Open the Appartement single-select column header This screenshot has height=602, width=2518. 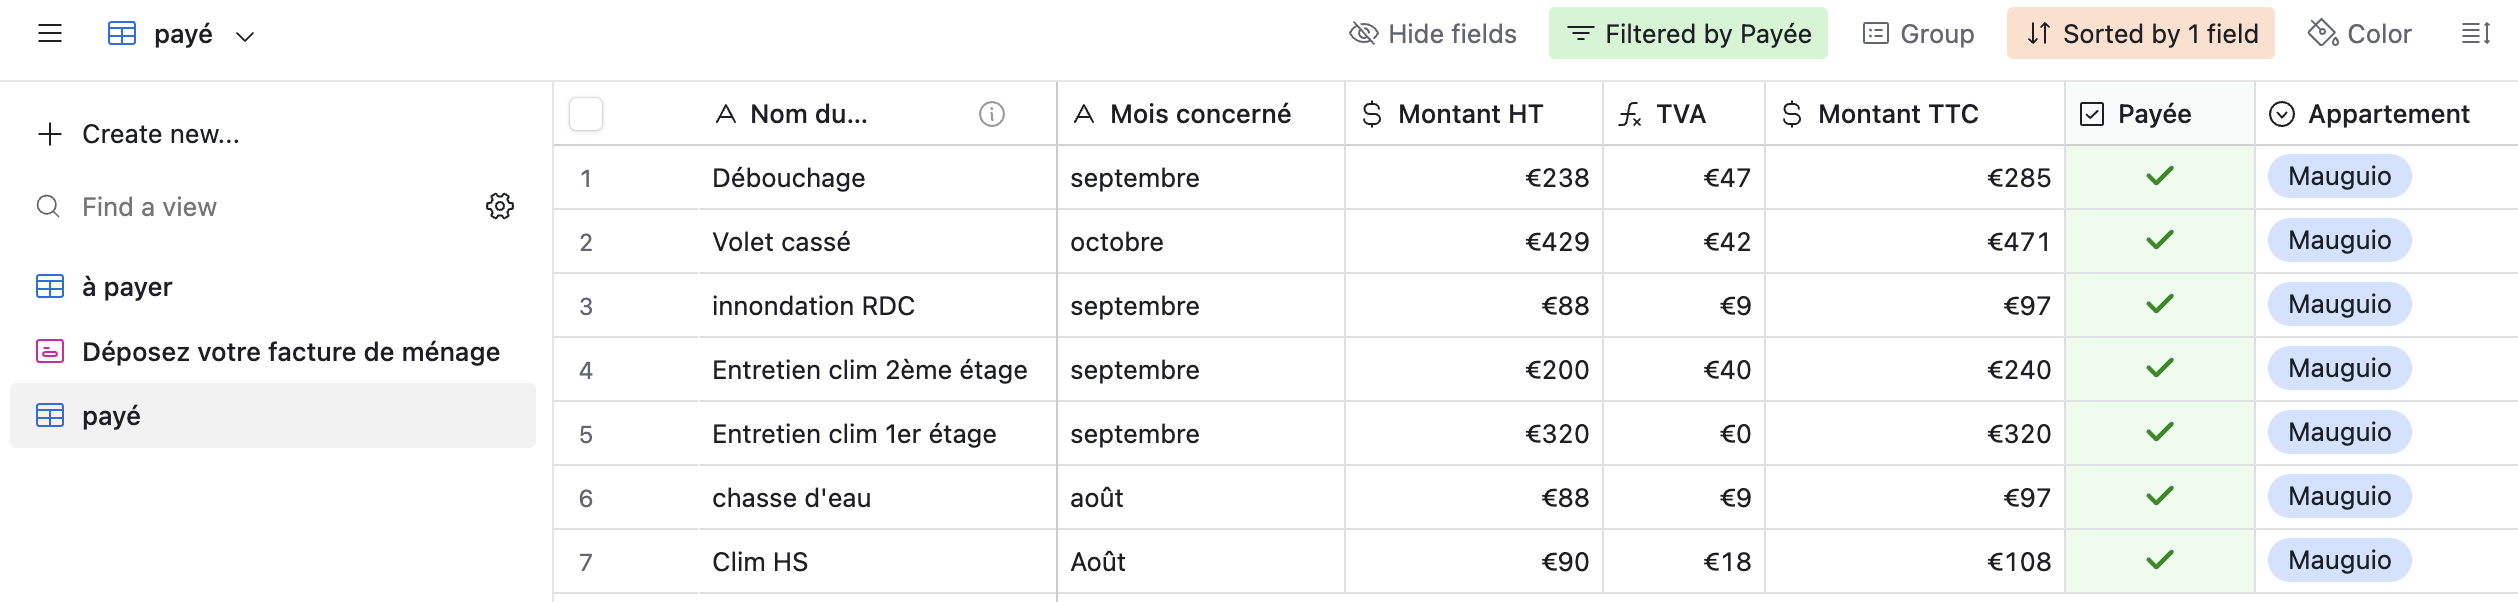[x=2387, y=114]
